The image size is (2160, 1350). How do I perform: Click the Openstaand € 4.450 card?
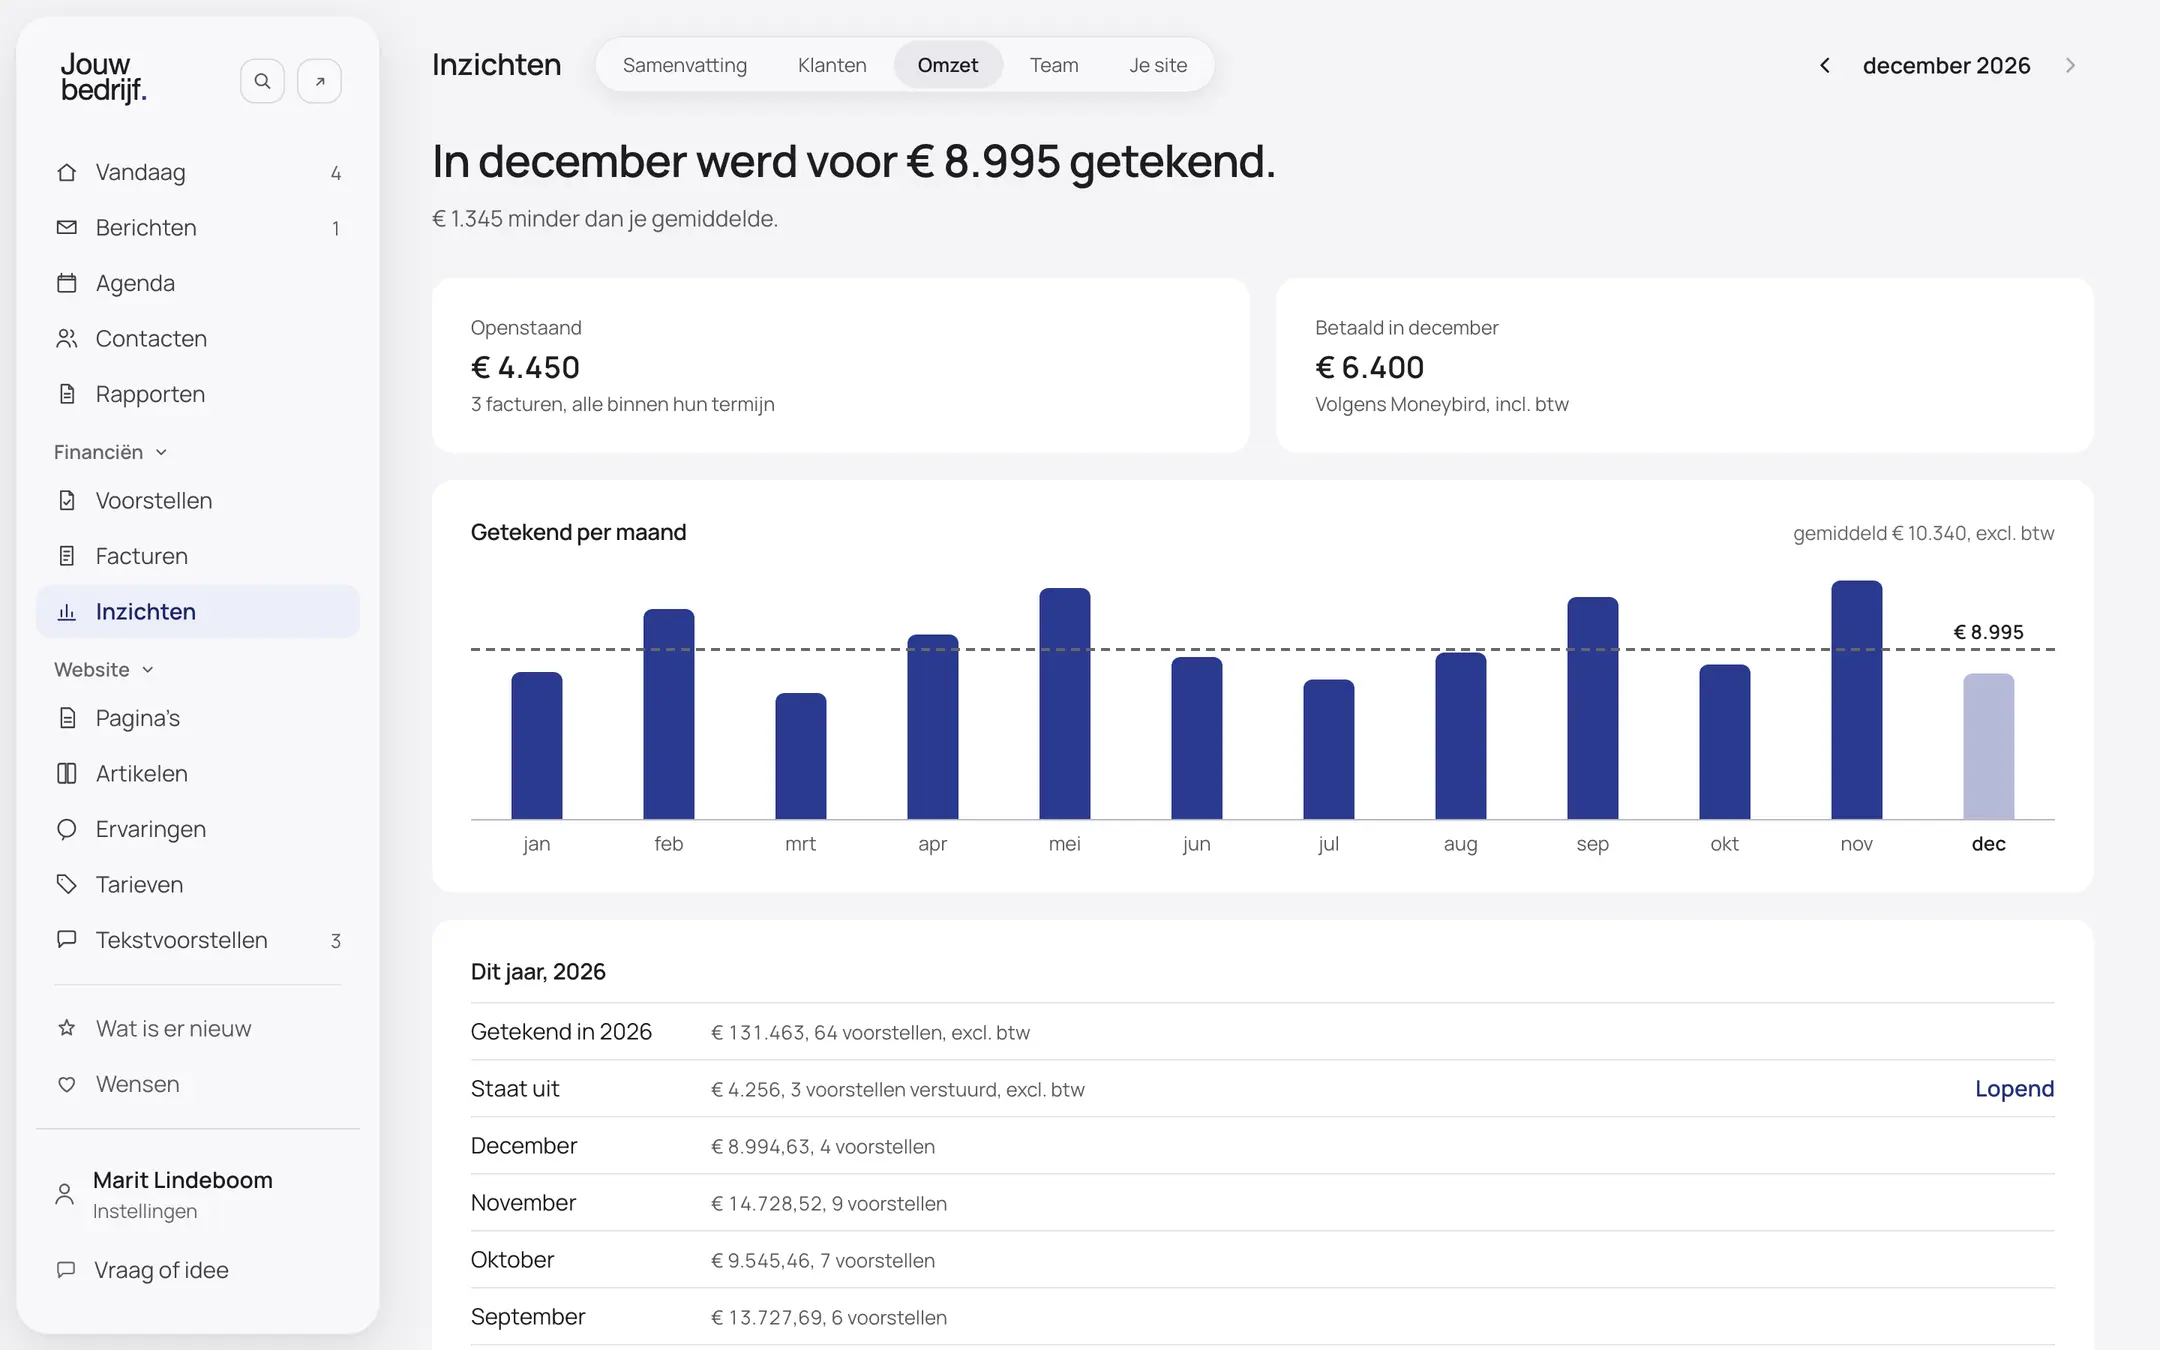[841, 365]
